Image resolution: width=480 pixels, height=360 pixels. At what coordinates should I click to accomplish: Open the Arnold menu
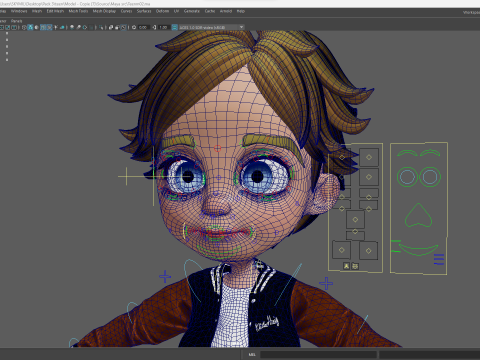226,11
